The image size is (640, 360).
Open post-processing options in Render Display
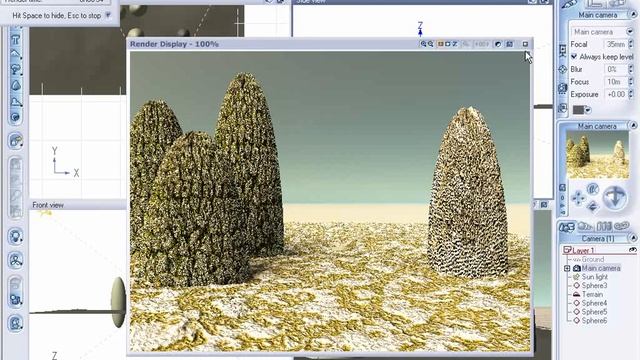498,44
